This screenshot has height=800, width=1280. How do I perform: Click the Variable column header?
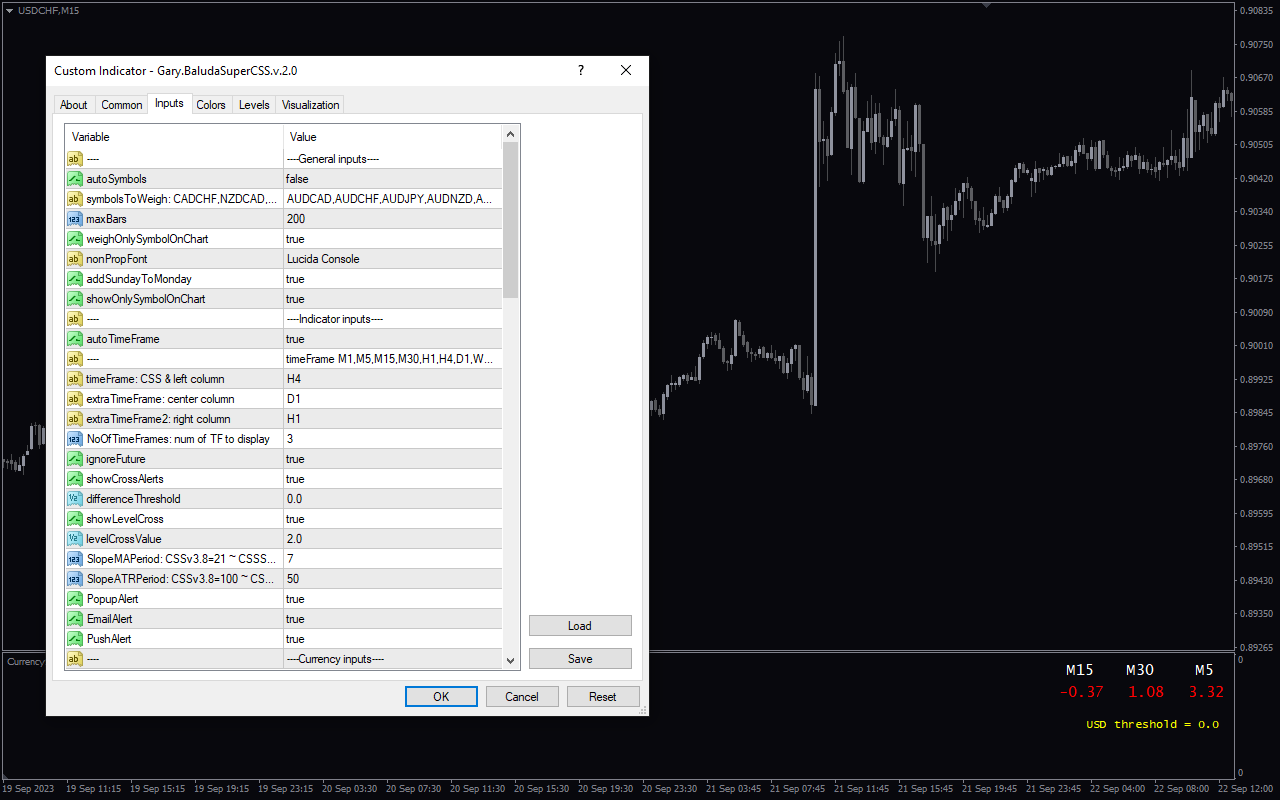click(x=174, y=137)
